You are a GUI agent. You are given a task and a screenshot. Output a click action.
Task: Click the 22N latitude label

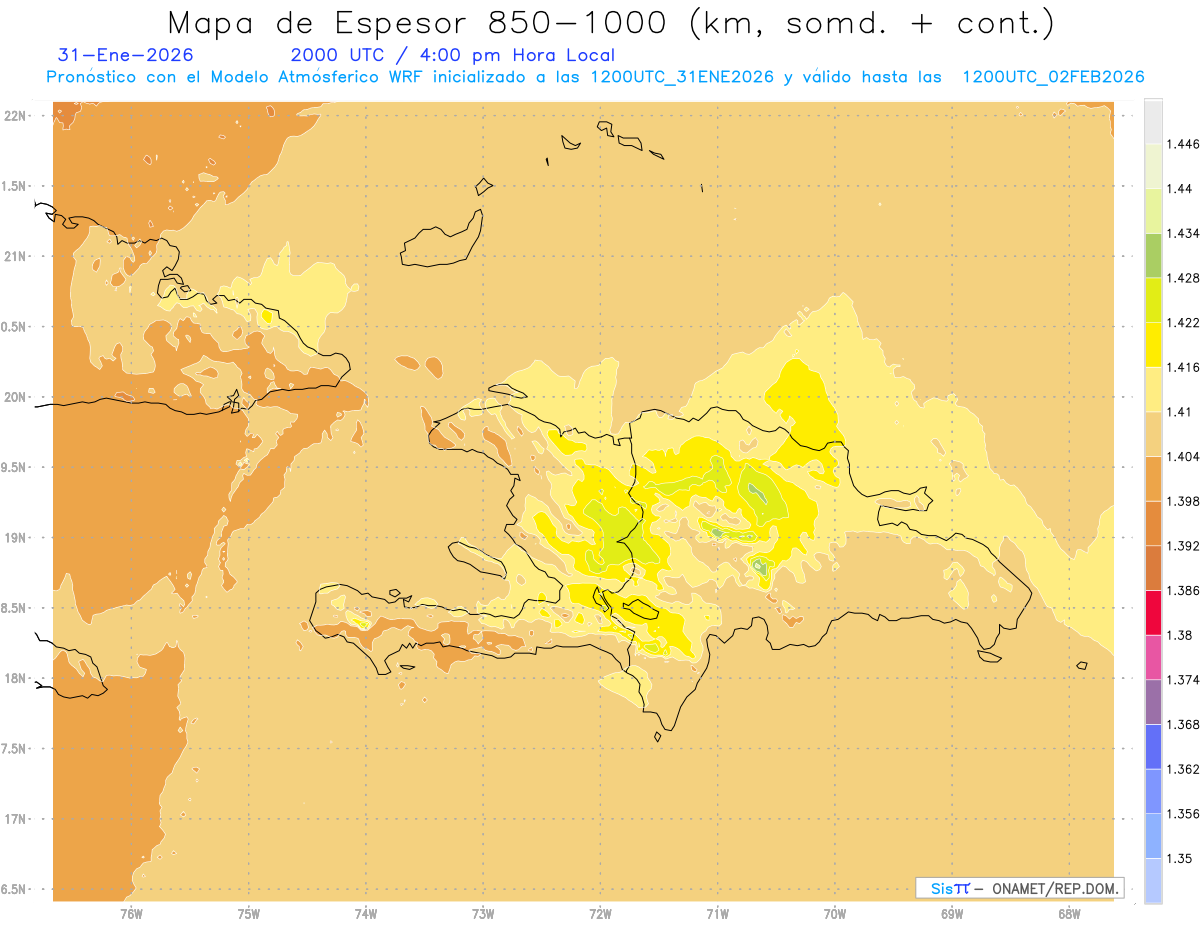tap(15, 116)
